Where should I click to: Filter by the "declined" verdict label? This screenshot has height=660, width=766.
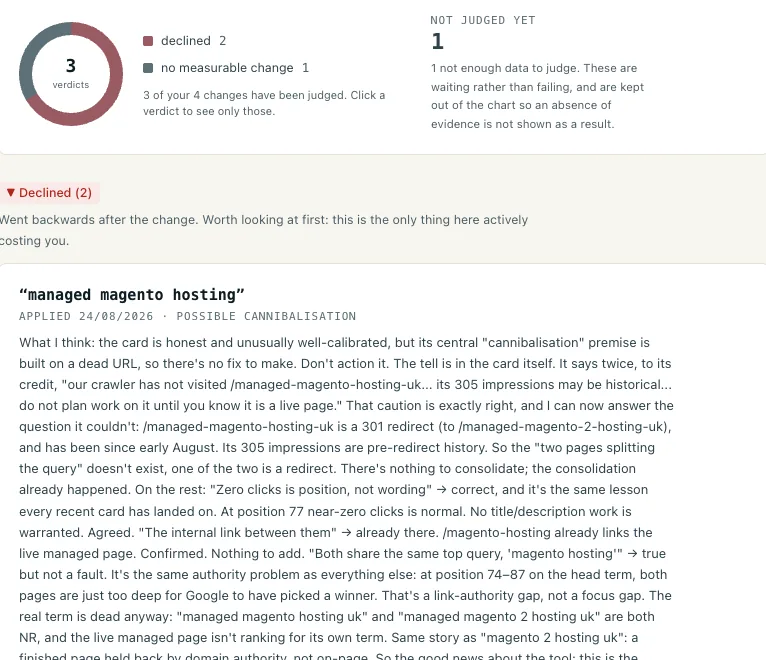(x=186, y=41)
